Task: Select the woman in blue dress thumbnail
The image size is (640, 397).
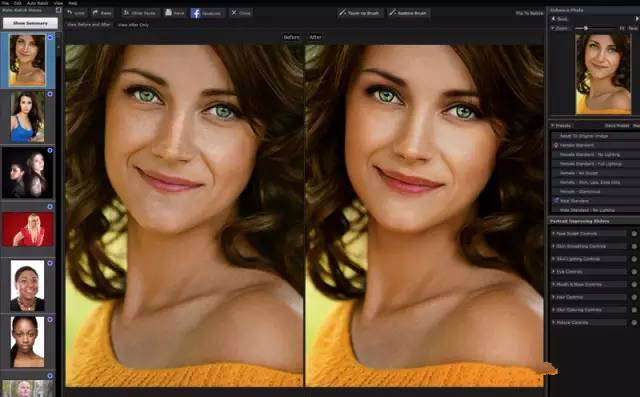Action: 28,117
